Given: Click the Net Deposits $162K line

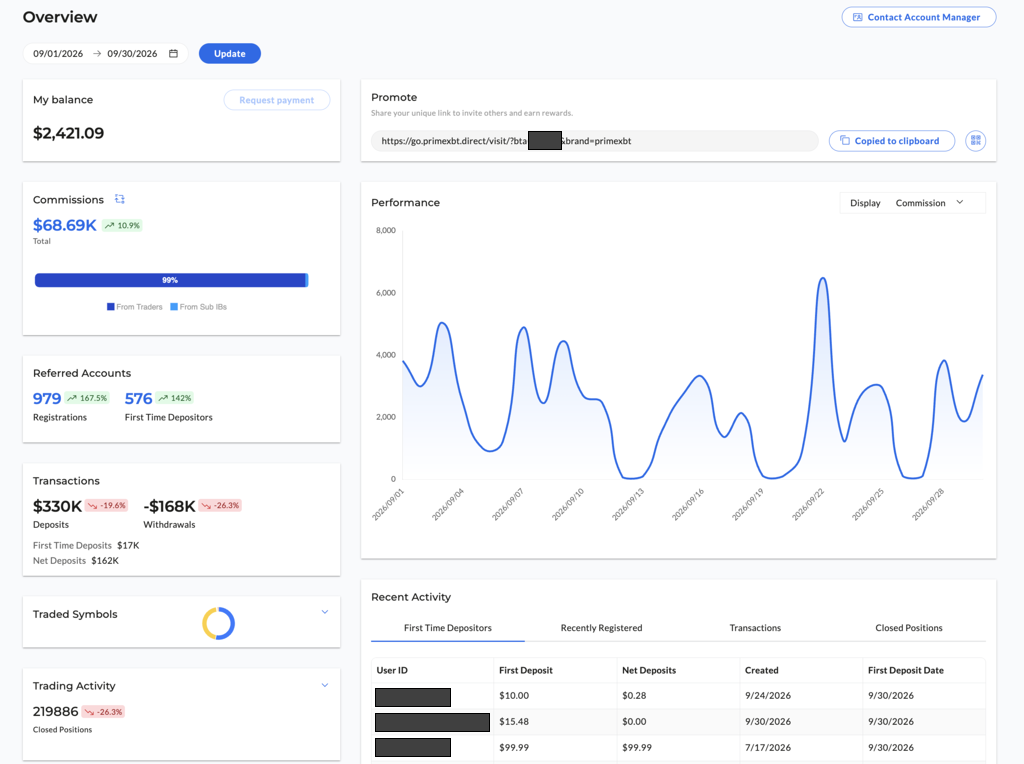Looking at the screenshot, I should tap(76, 560).
